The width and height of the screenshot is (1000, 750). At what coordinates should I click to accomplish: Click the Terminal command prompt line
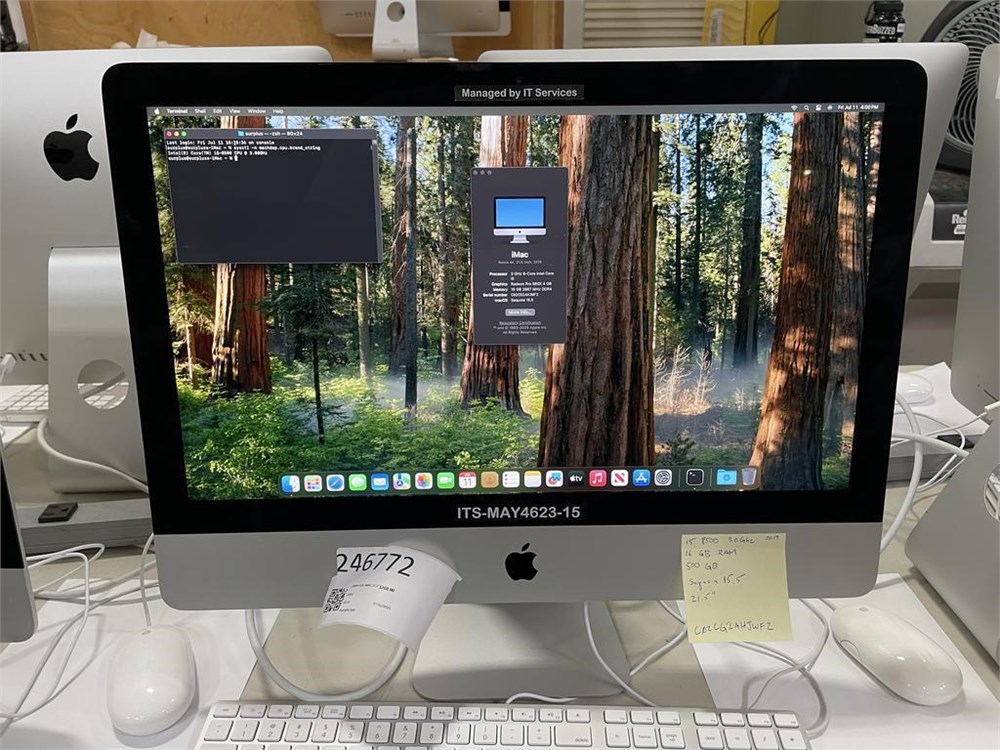(x=203, y=159)
